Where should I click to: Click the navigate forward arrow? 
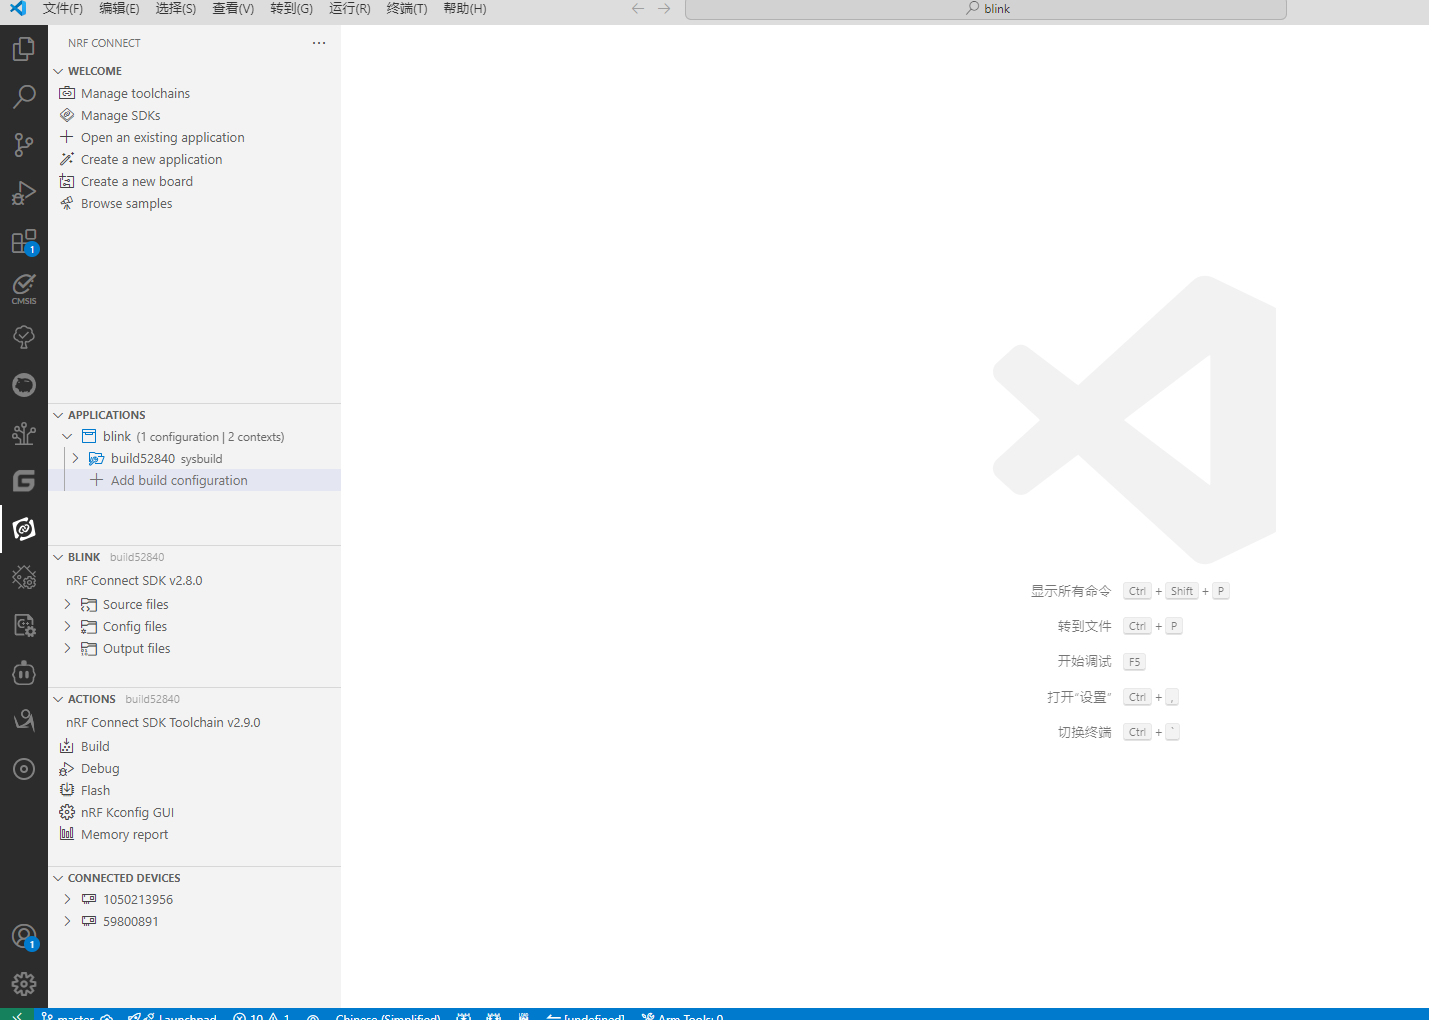click(664, 8)
